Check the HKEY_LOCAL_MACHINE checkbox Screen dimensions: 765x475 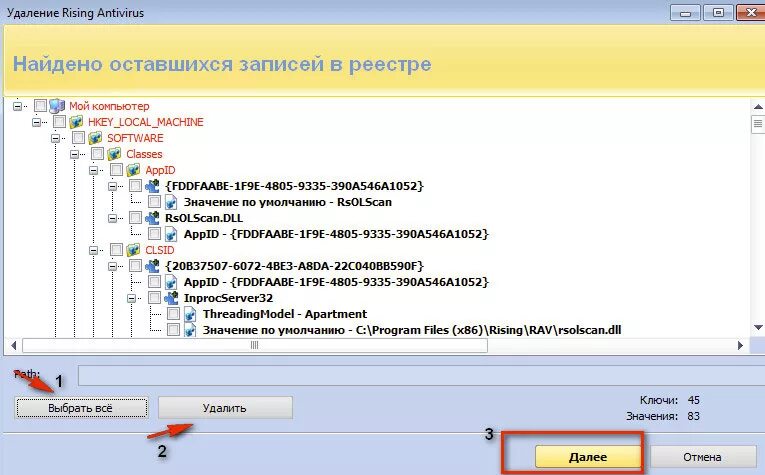coord(59,121)
